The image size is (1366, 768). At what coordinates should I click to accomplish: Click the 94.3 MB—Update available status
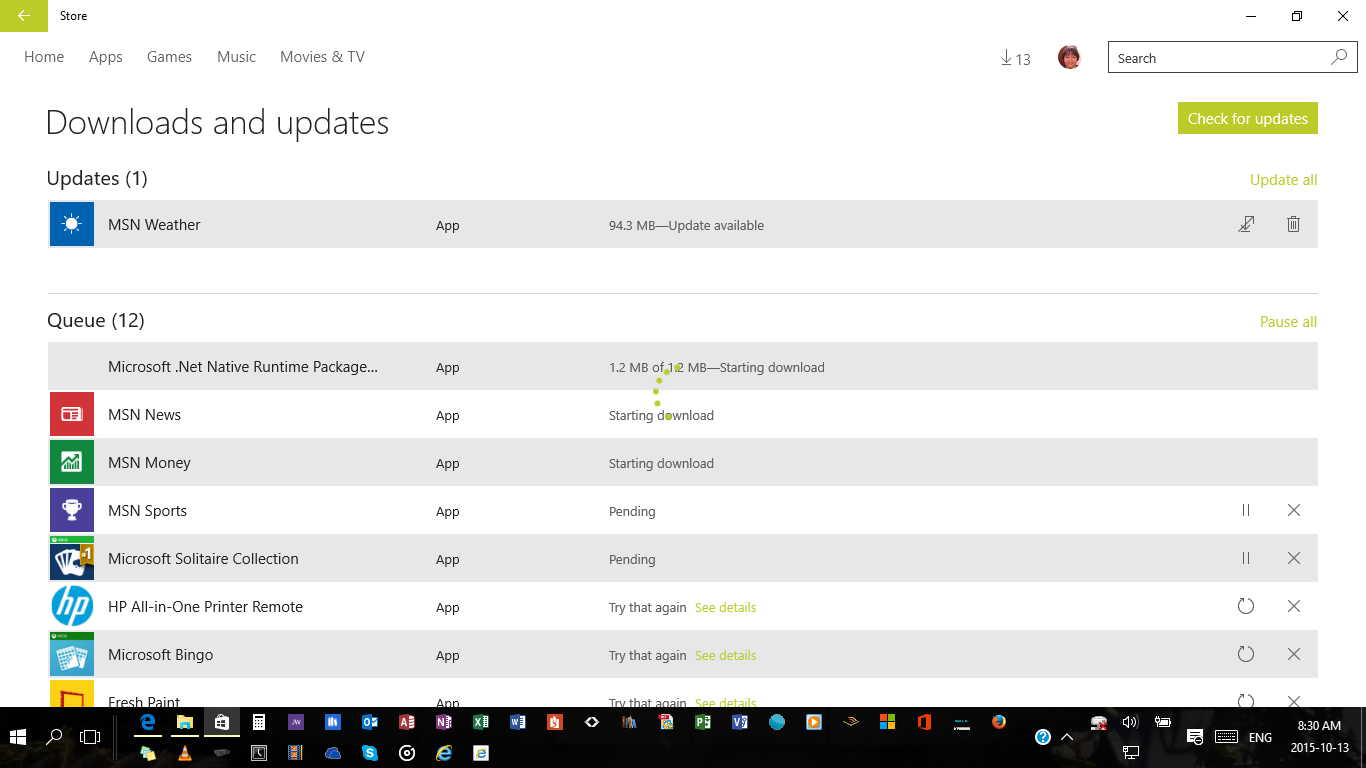coord(686,225)
